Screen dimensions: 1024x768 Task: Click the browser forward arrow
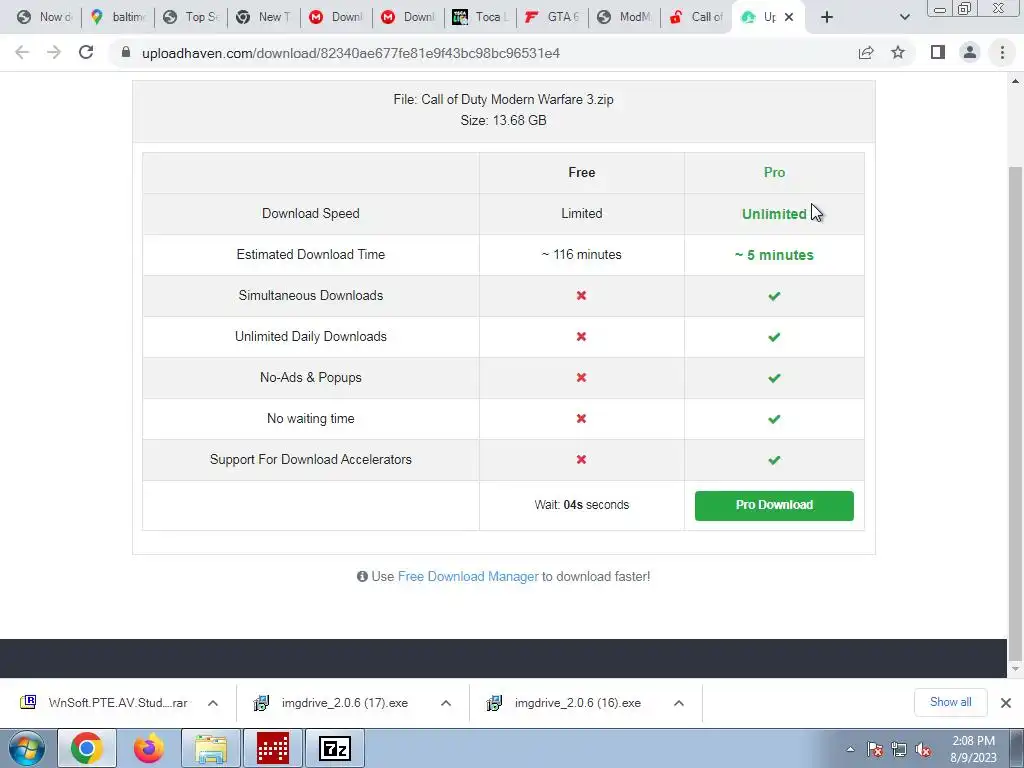click(x=54, y=52)
